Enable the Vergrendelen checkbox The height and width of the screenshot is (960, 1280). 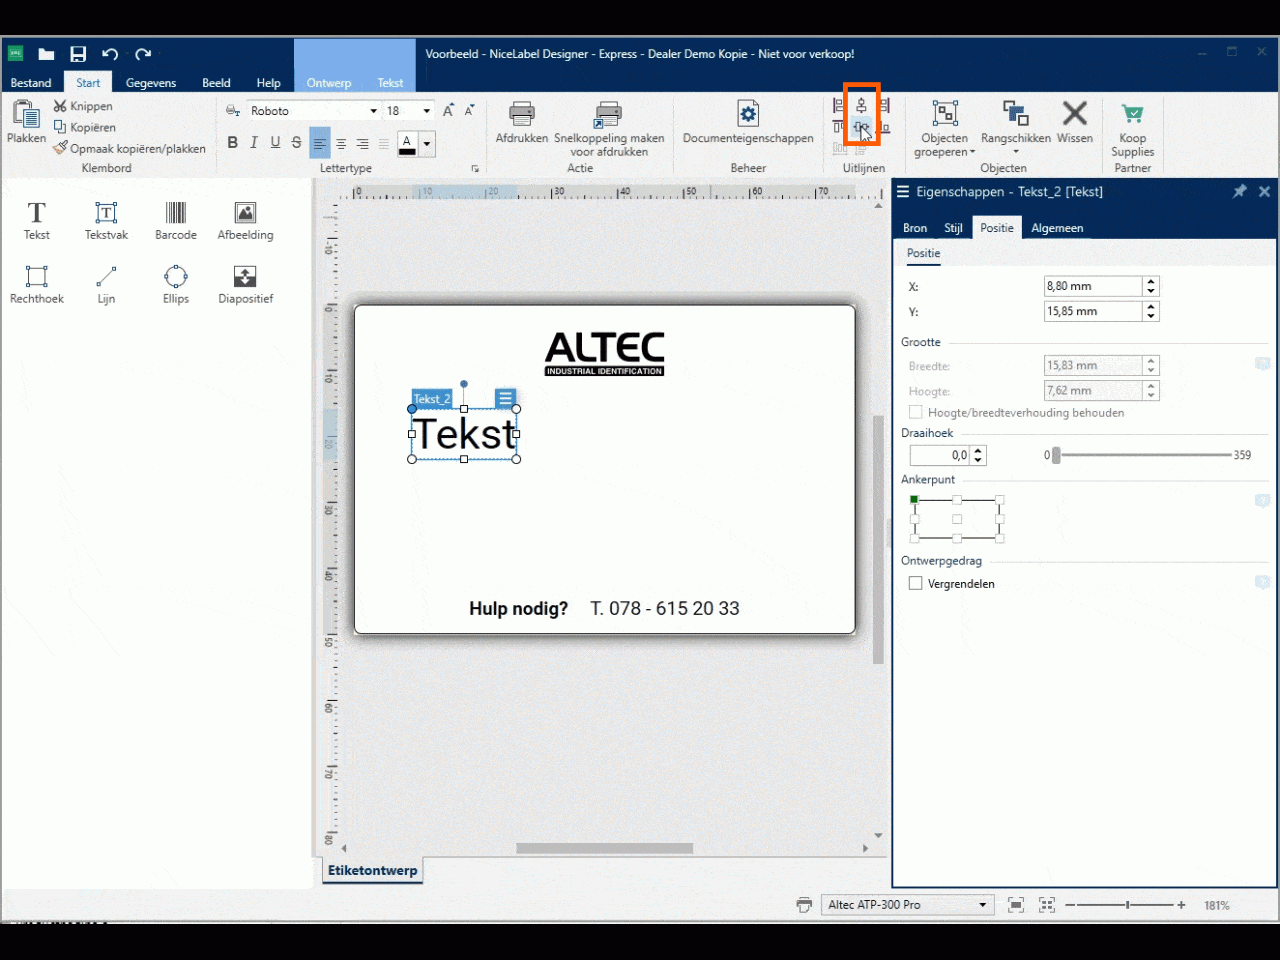[915, 583]
